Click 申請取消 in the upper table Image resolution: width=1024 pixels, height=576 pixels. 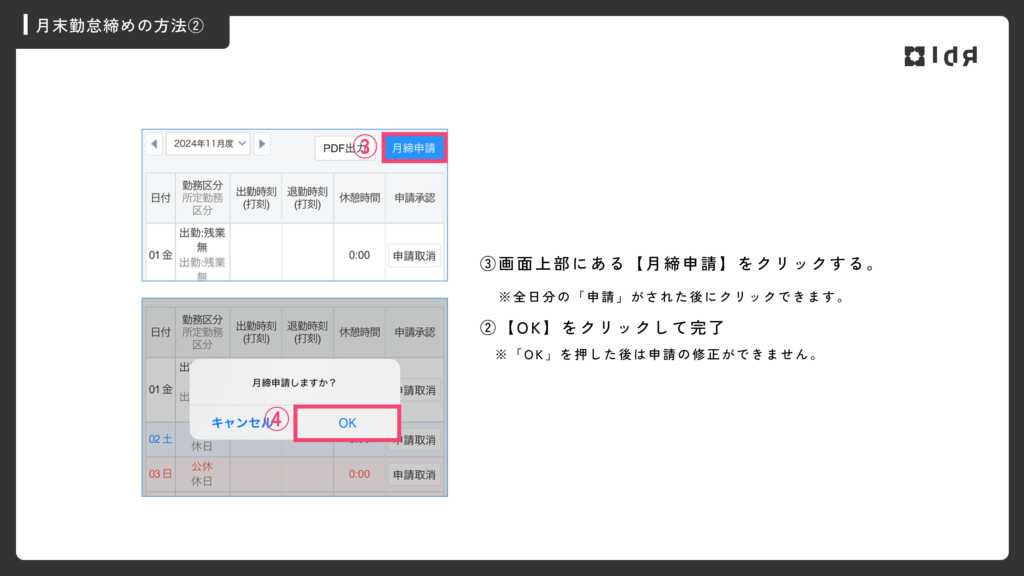tap(414, 256)
